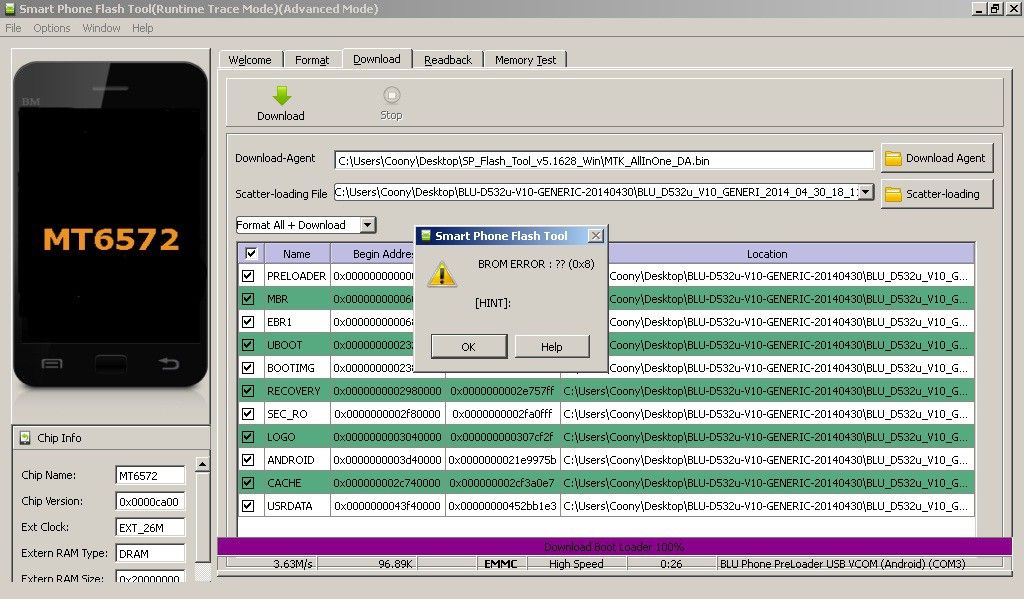Click the 3.63M/s transfer rate status
The image size is (1024, 600).
click(293, 563)
